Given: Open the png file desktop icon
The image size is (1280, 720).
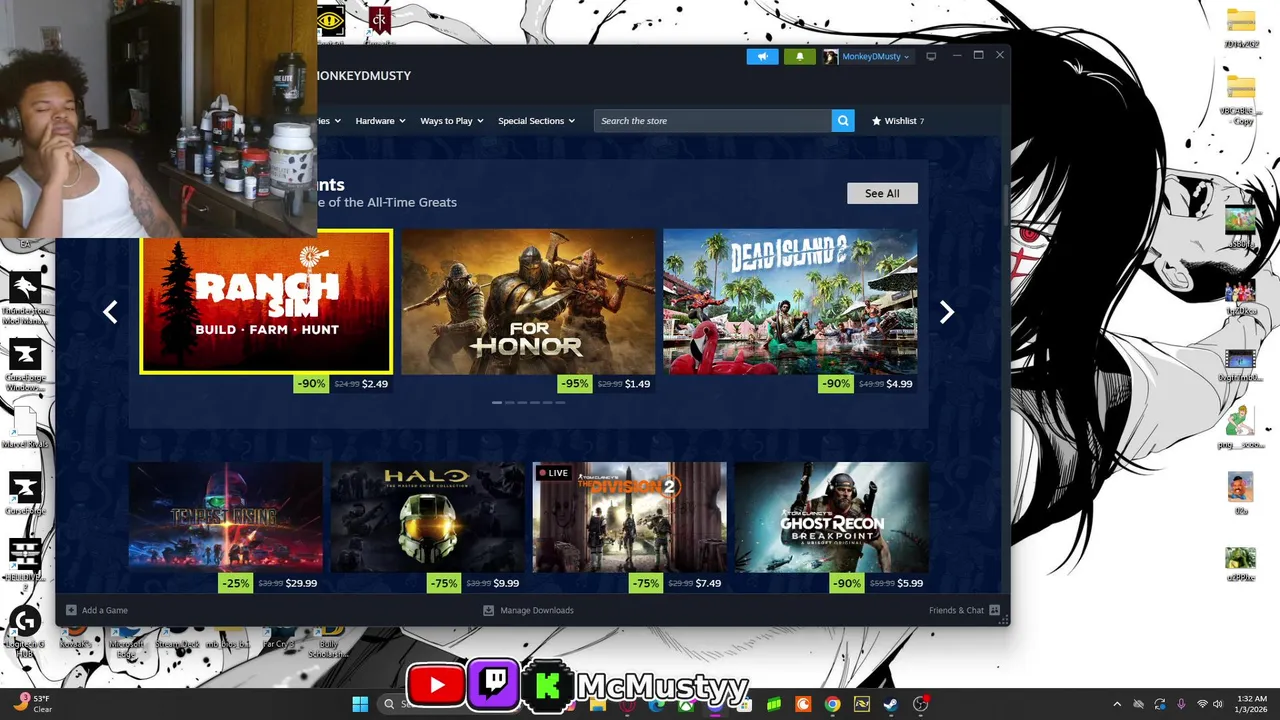Looking at the screenshot, I should 1241,427.
